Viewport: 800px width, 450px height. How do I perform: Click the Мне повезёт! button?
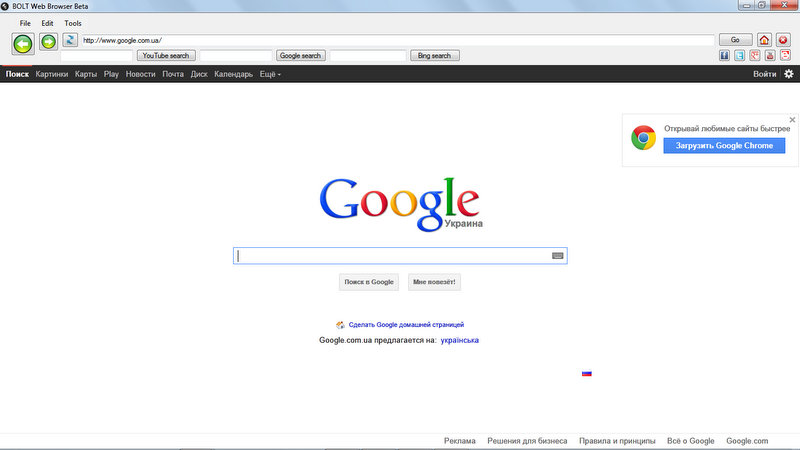pos(434,282)
